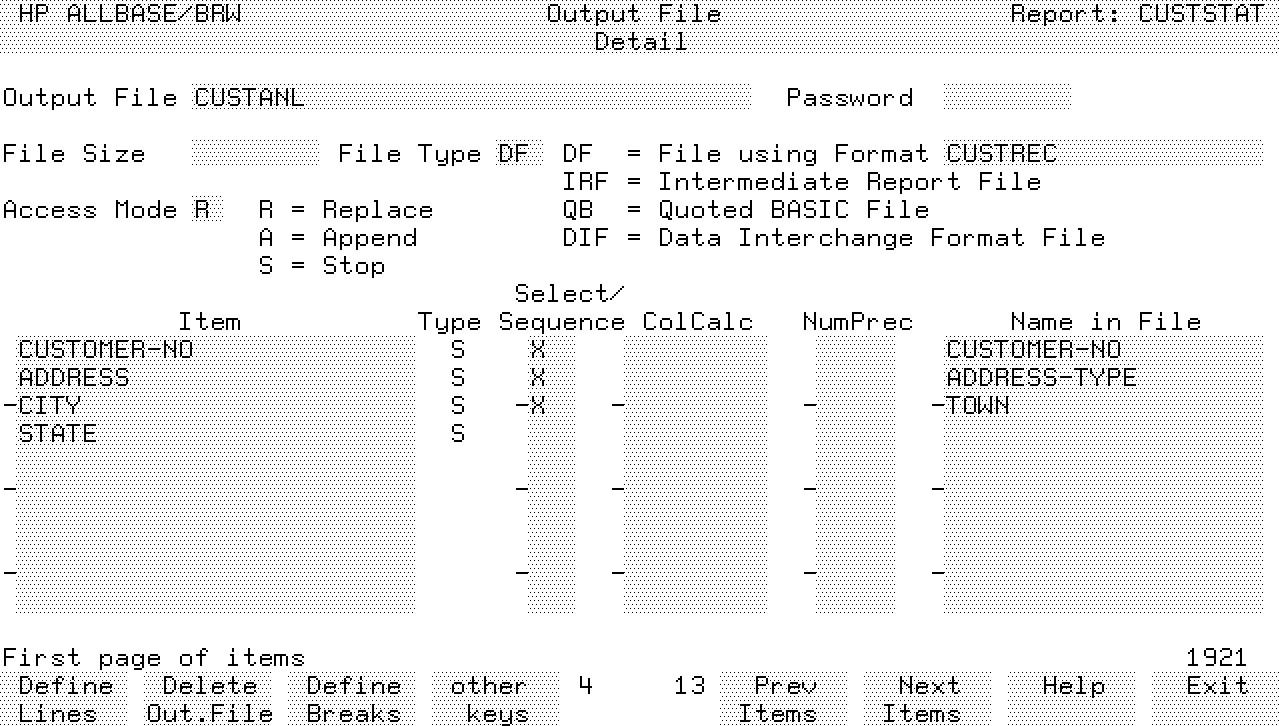Screen dimensions: 1279x726
Task: Go to Next Items page
Action: coord(927,699)
